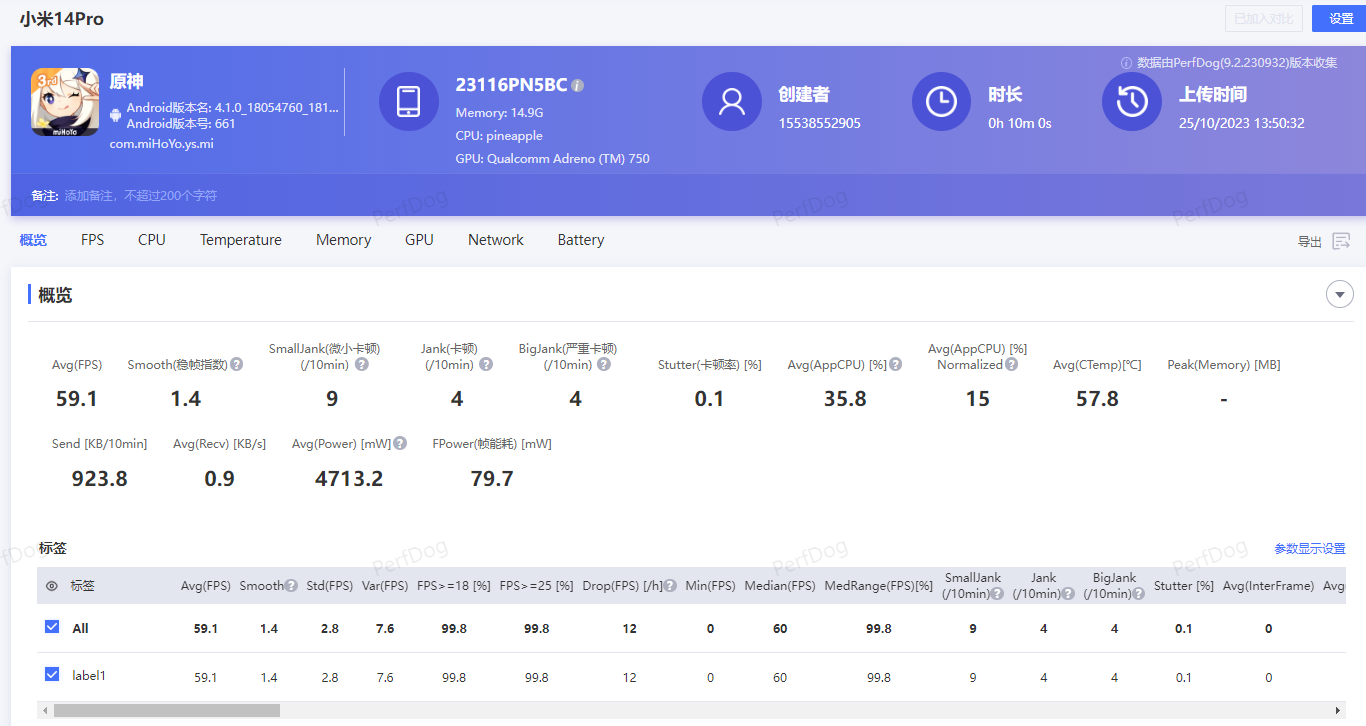The image size is (1366, 726).
Task: Click the export icon next to 导出
Action: click(x=1341, y=241)
